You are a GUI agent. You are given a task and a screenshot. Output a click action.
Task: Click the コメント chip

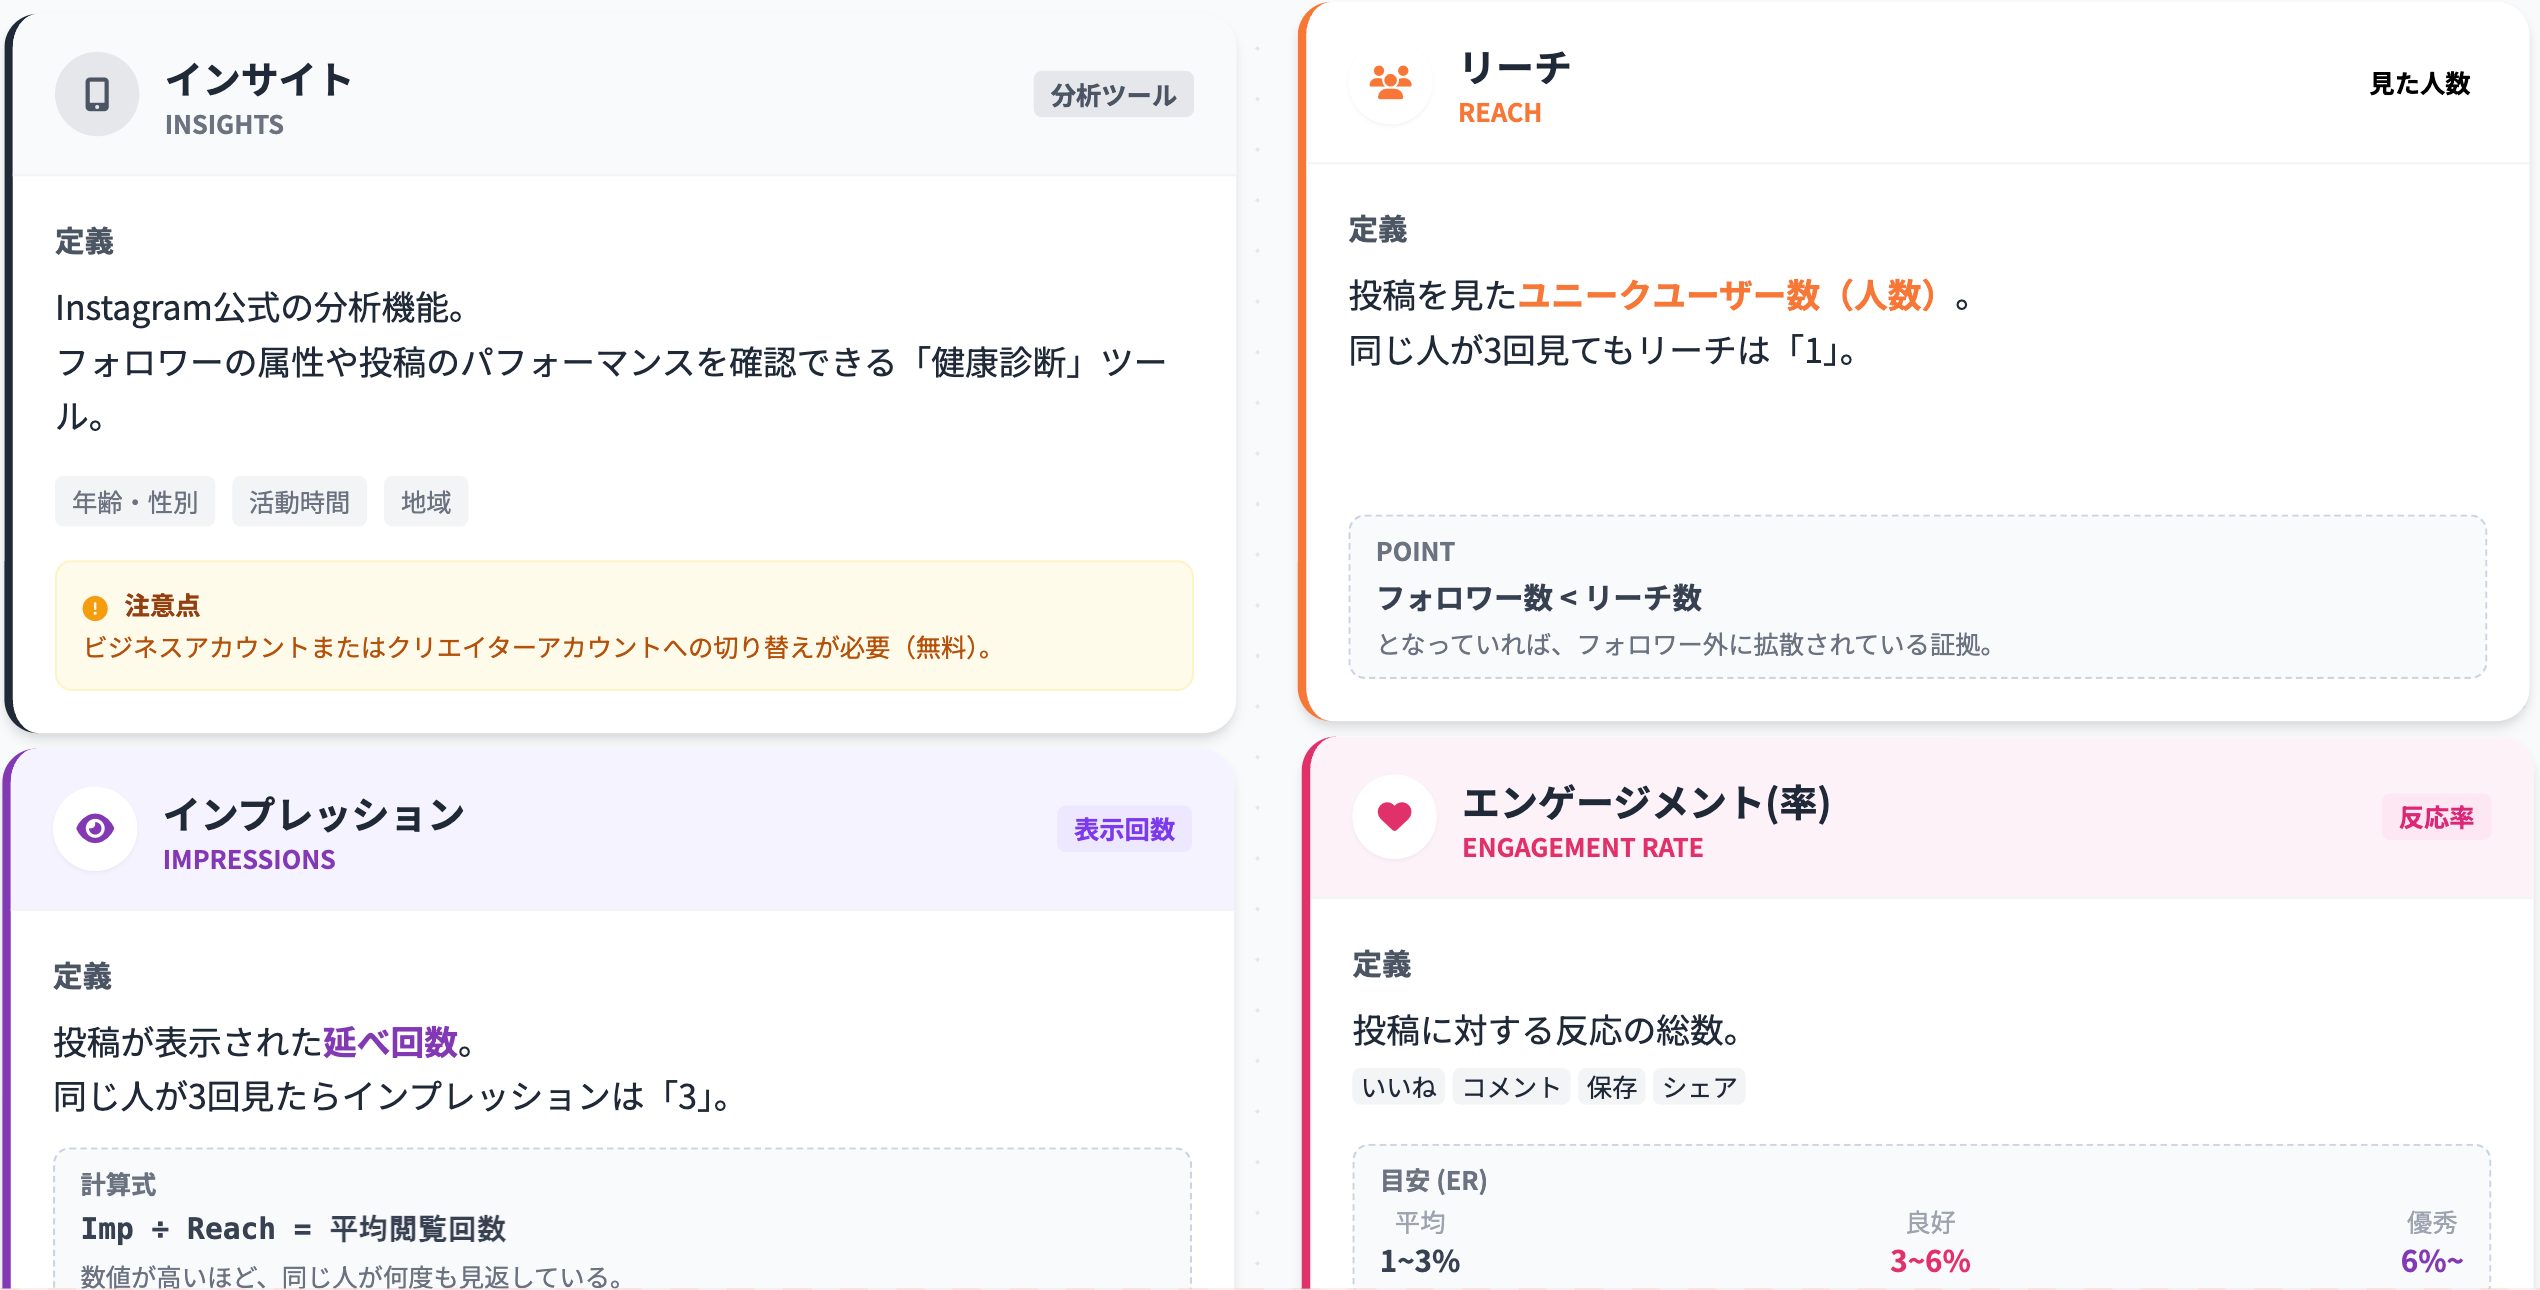(x=1510, y=1087)
